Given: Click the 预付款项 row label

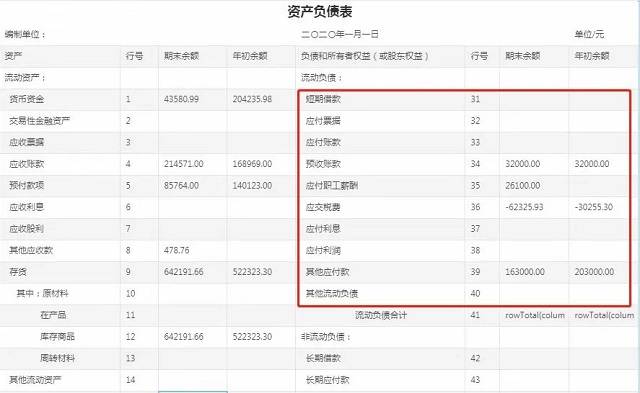Looking at the screenshot, I should (27, 186).
